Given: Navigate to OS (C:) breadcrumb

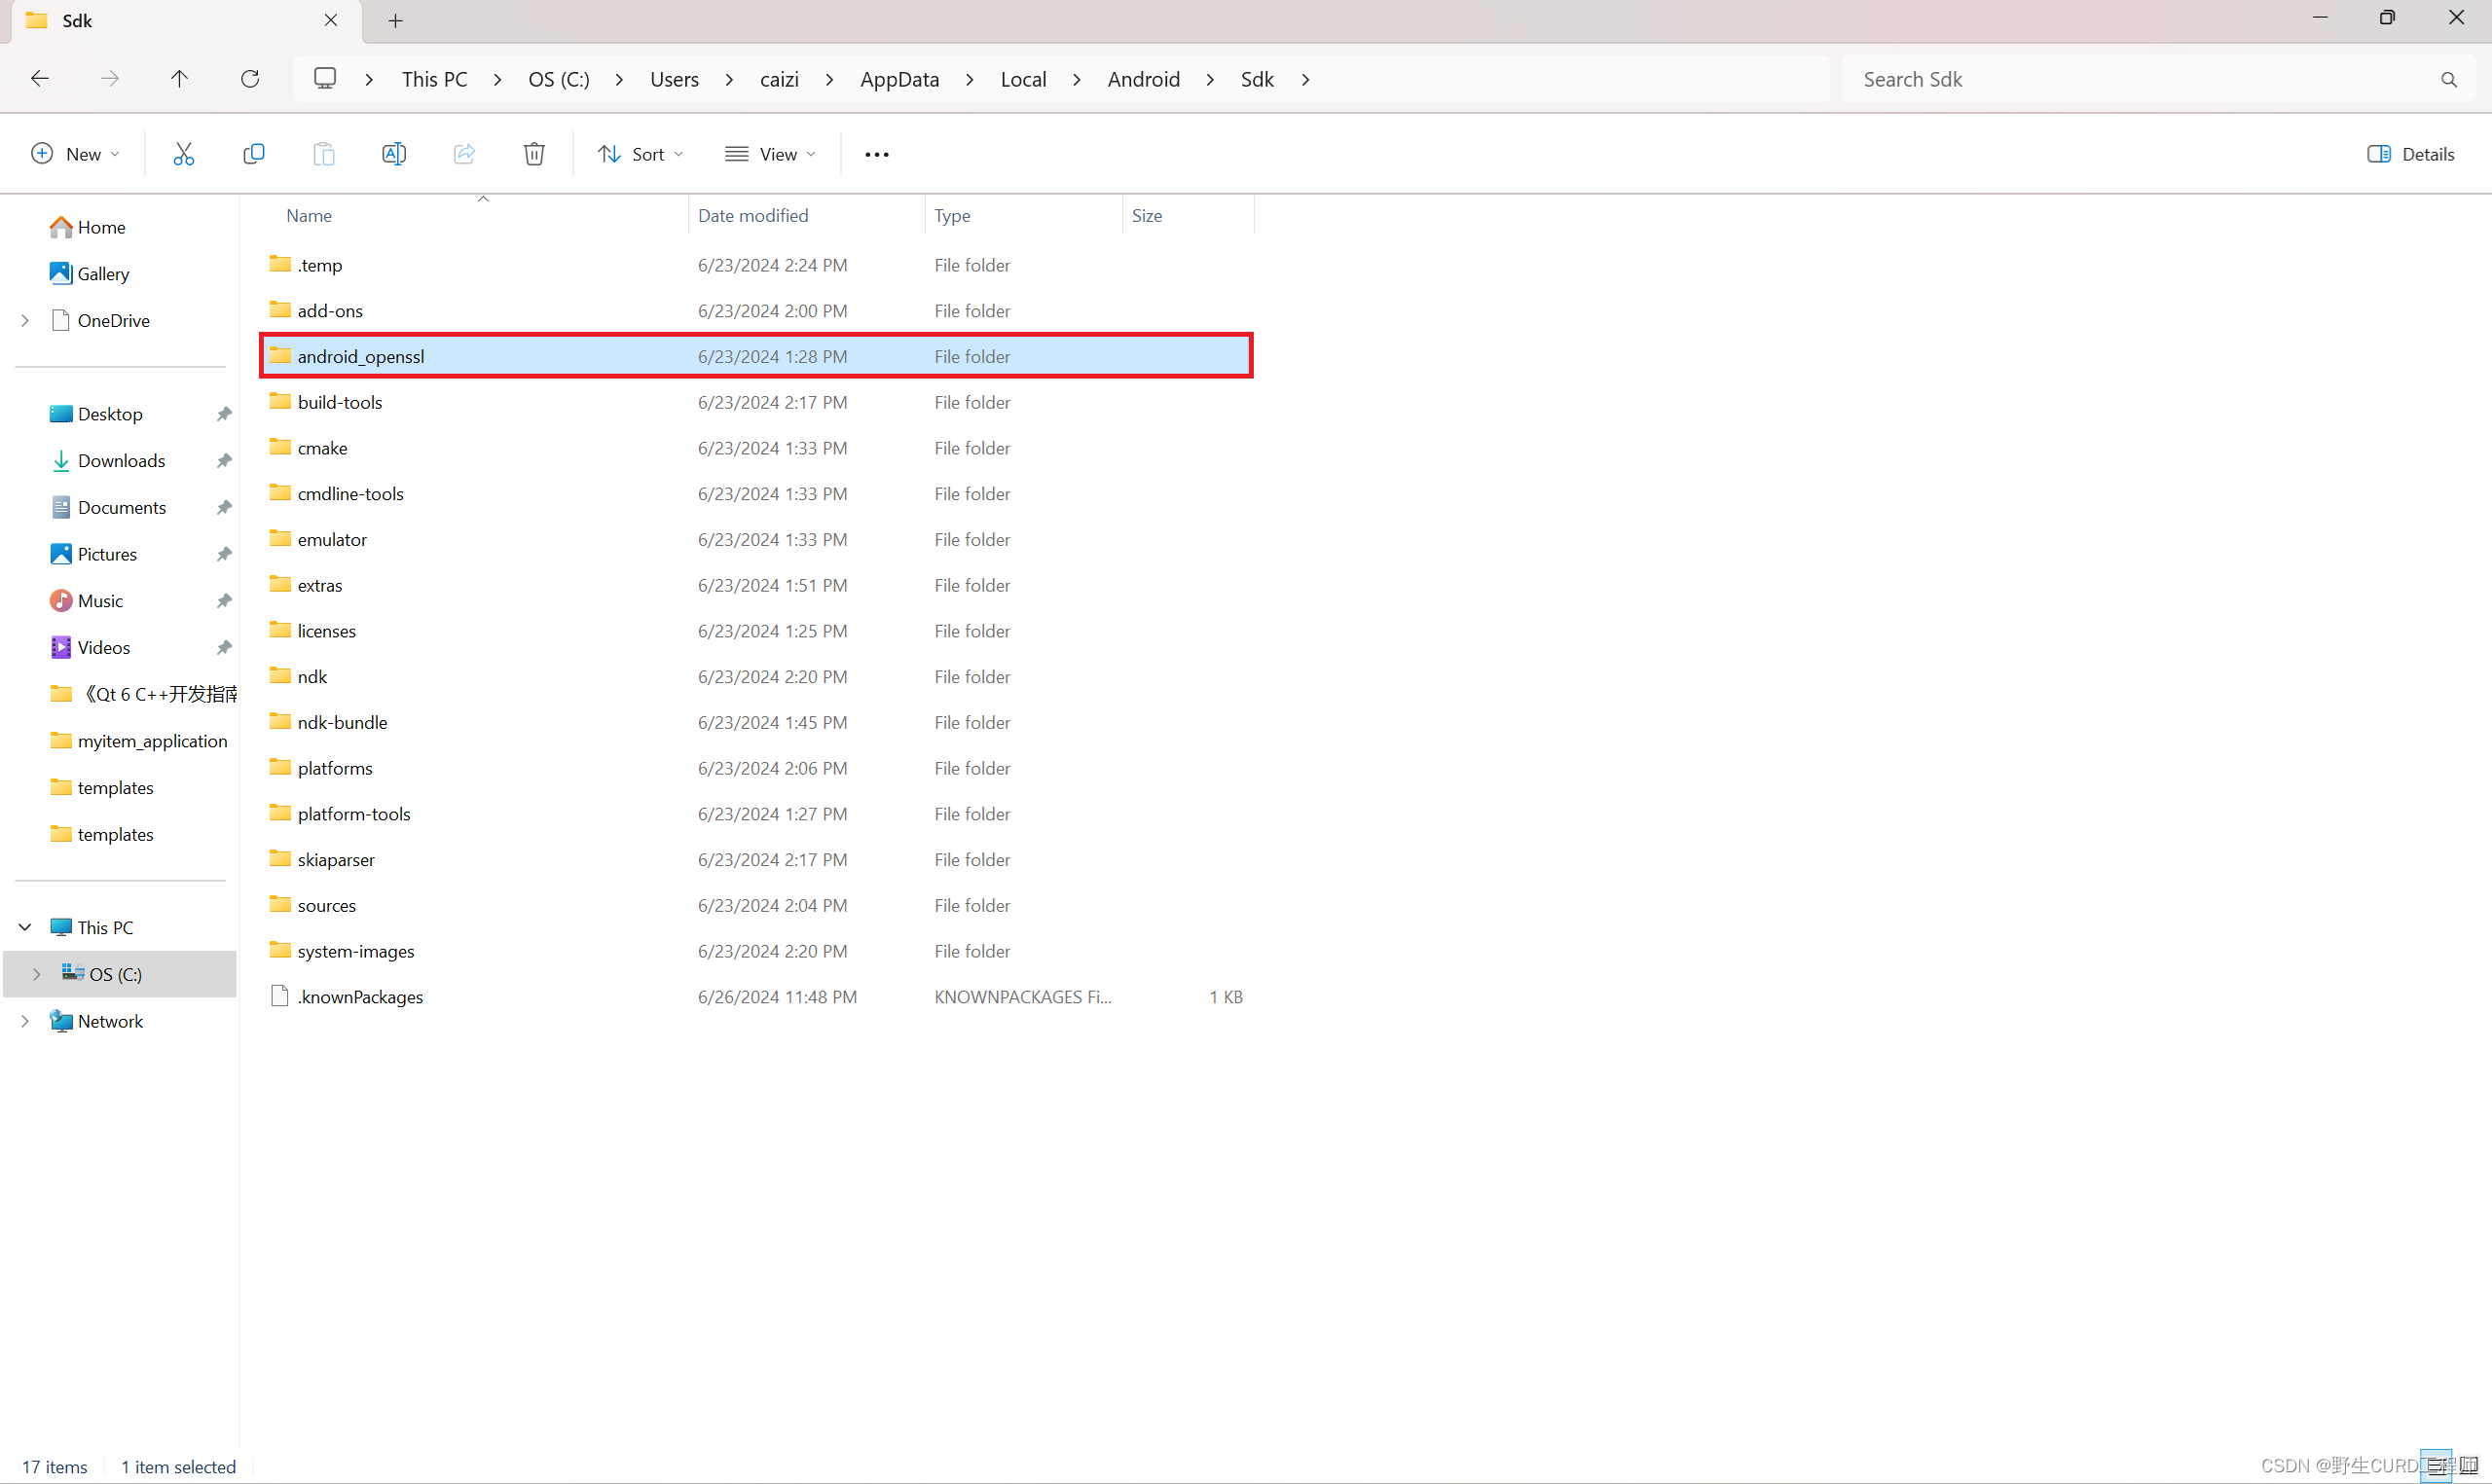Looking at the screenshot, I should (x=559, y=79).
